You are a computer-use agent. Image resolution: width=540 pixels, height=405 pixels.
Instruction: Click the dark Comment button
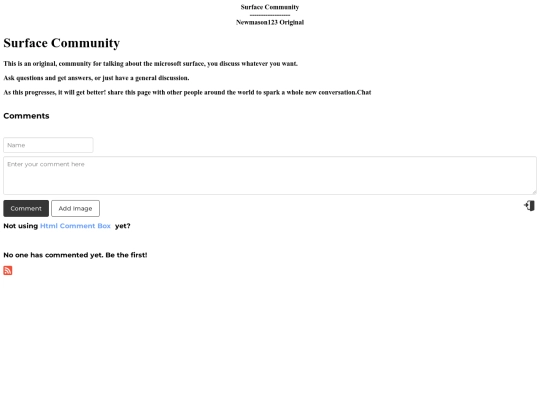(x=26, y=208)
